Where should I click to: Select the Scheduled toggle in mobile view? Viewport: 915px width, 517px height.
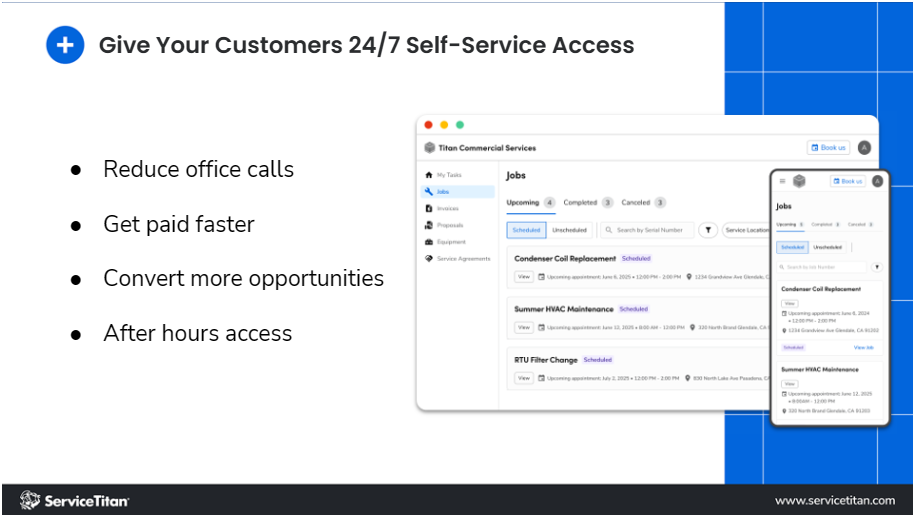pyautogui.click(x=792, y=247)
